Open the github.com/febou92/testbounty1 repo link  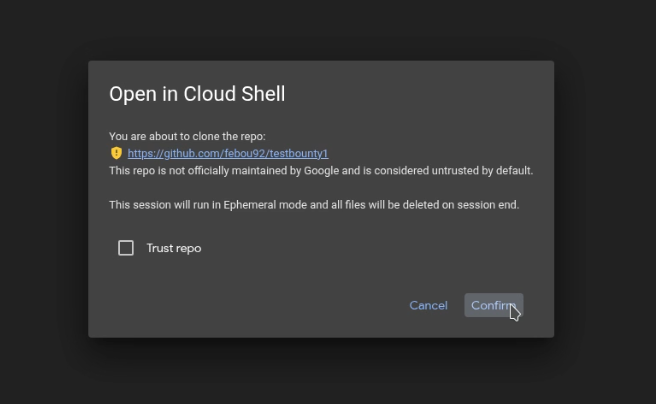228,153
